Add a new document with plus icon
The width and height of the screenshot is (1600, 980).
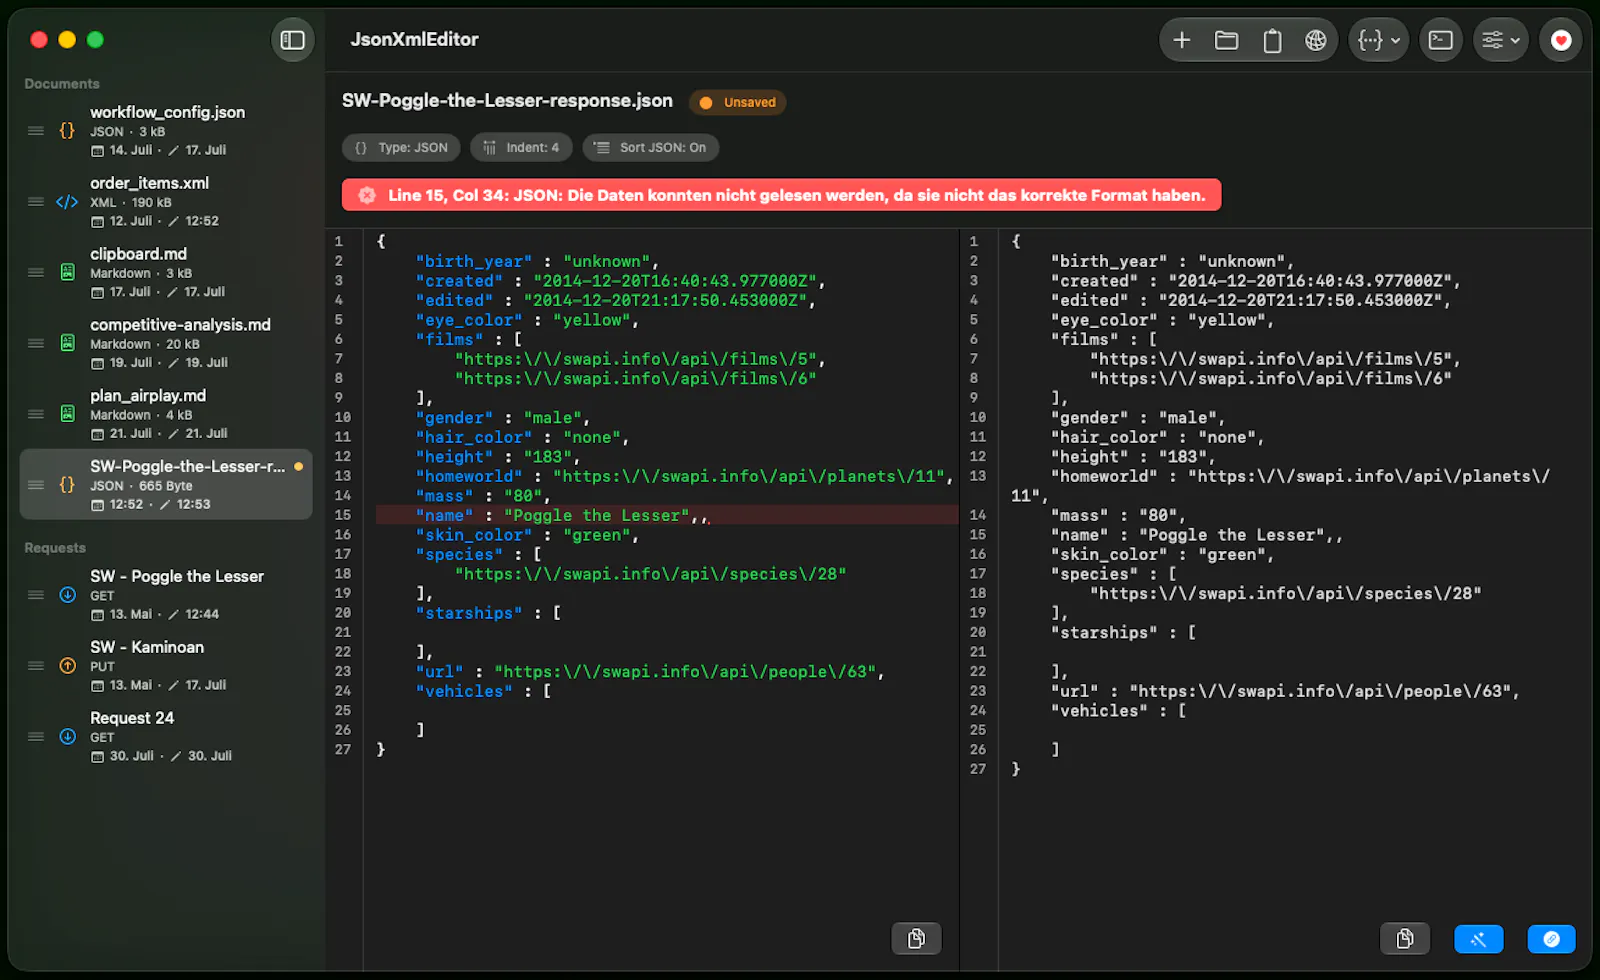1182,40
